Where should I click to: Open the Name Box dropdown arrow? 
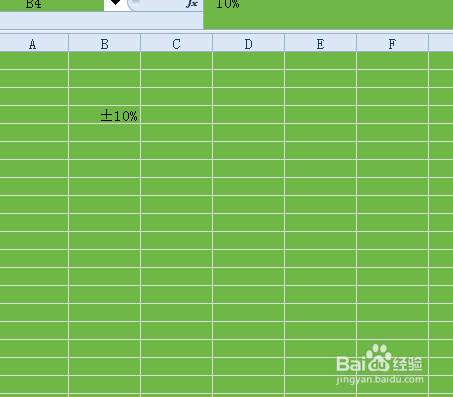115,4
